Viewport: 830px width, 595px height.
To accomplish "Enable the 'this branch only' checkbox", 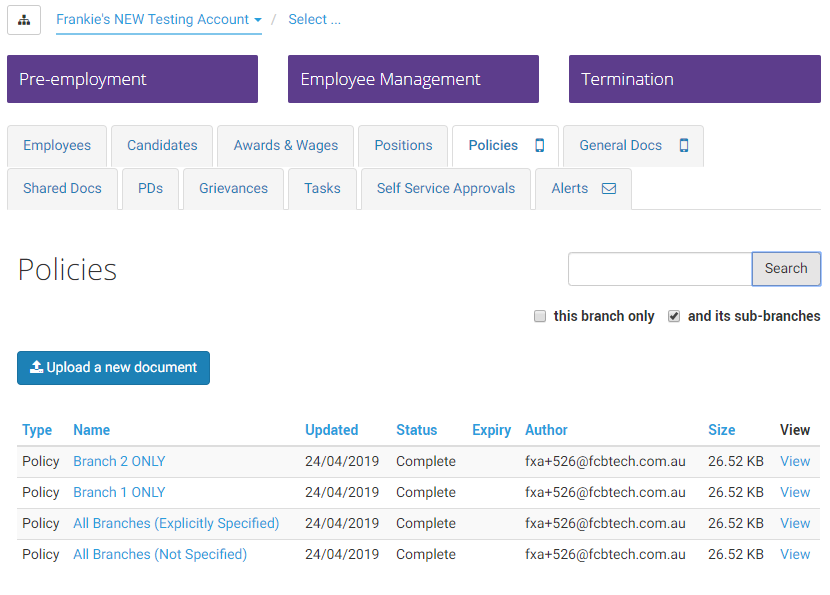I will (x=539, y=316).
